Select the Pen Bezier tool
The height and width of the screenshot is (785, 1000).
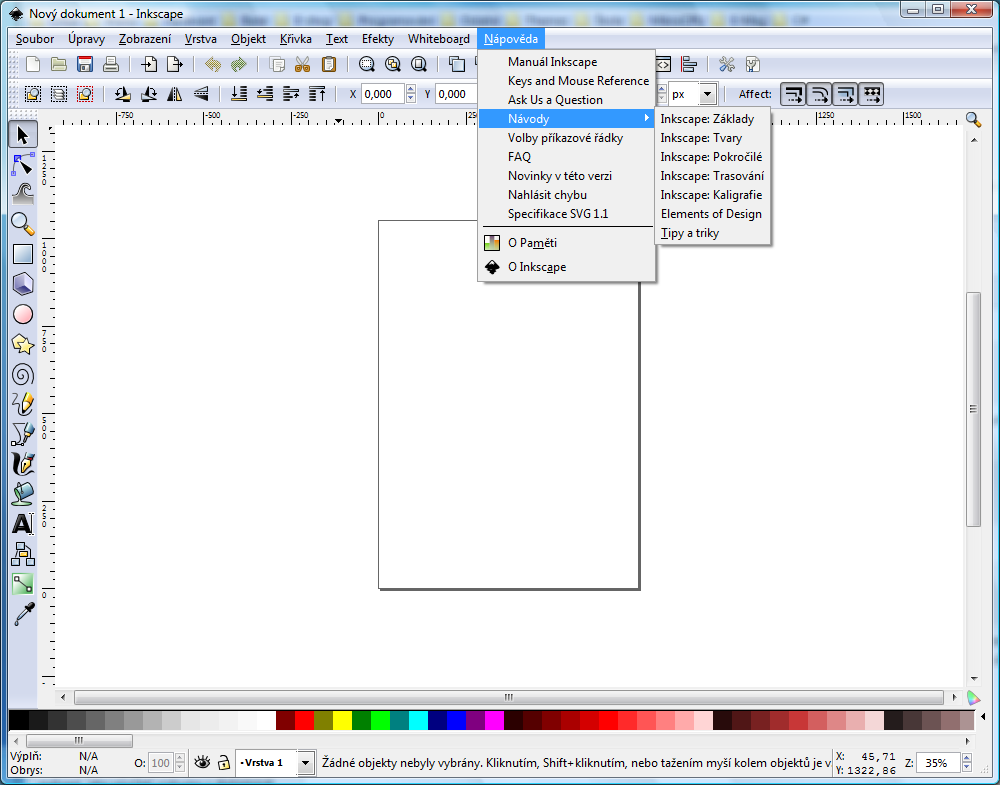click(23, 434)
